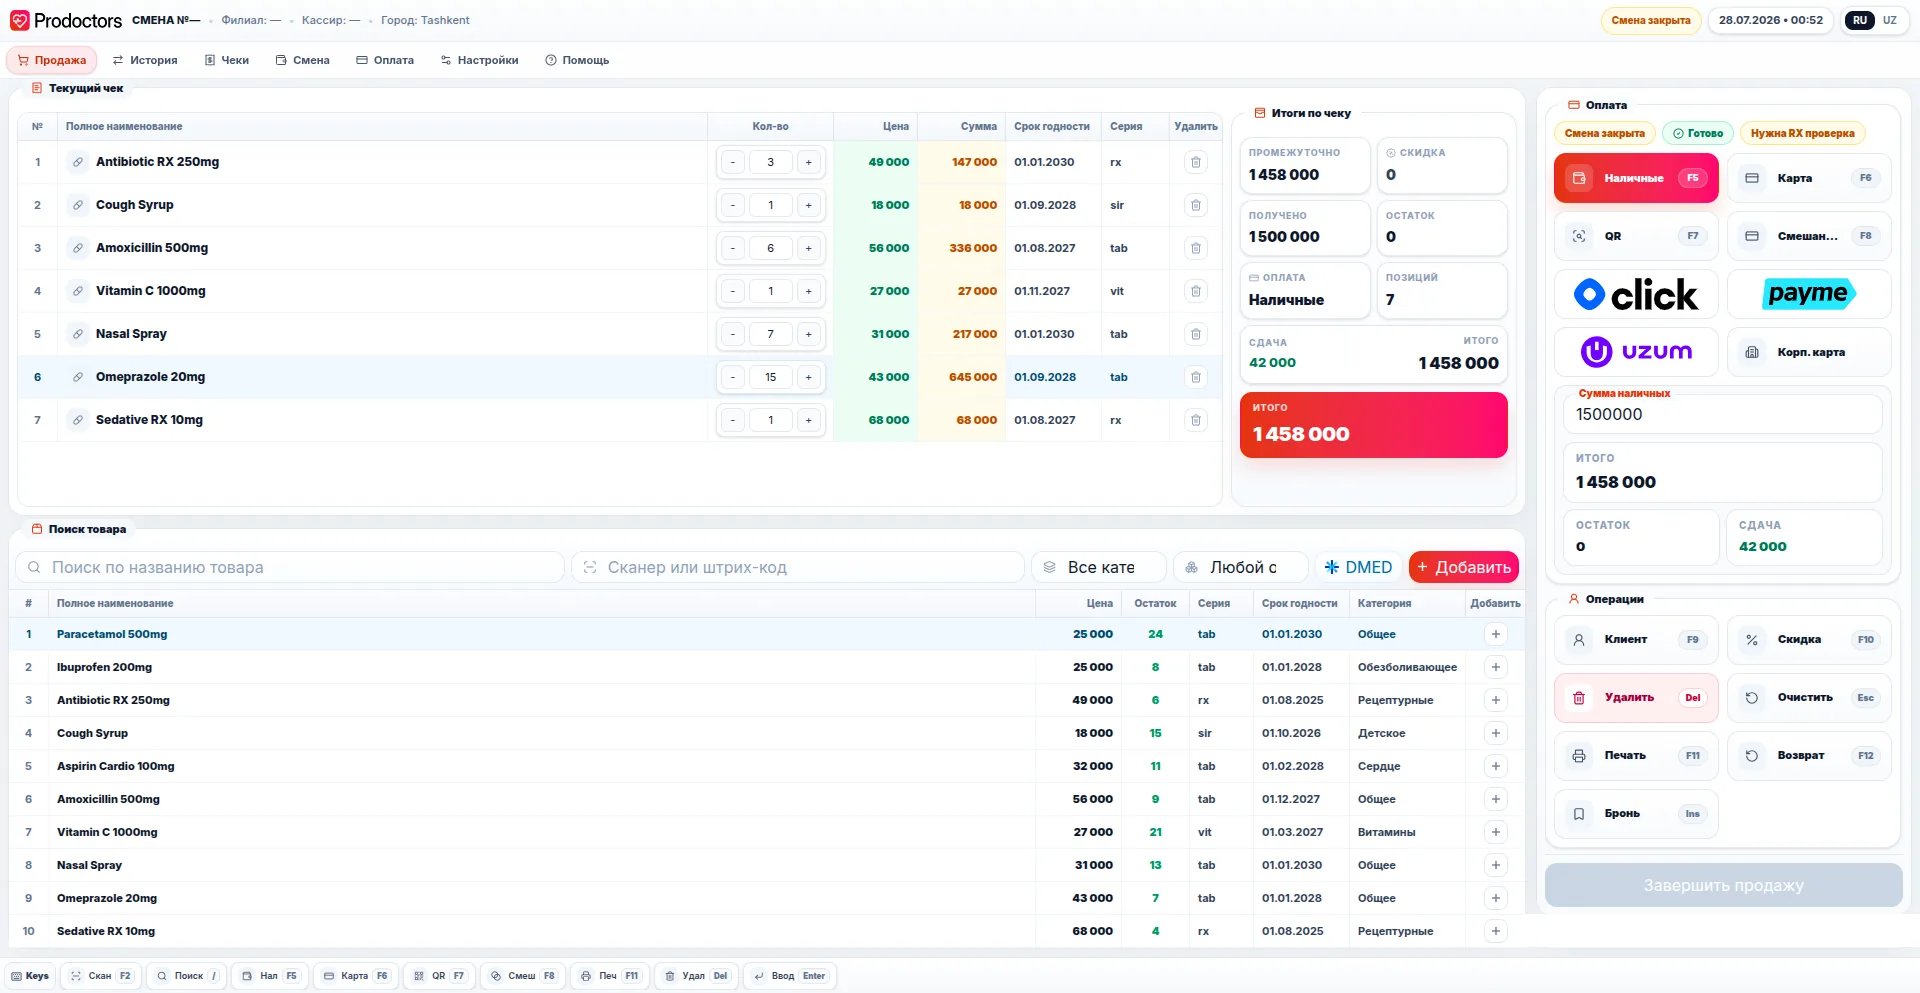Image resolution: width=1920 pixels, height=993 pixels.
Task: Open the Настройки tab
Action: tap(479, 60)
